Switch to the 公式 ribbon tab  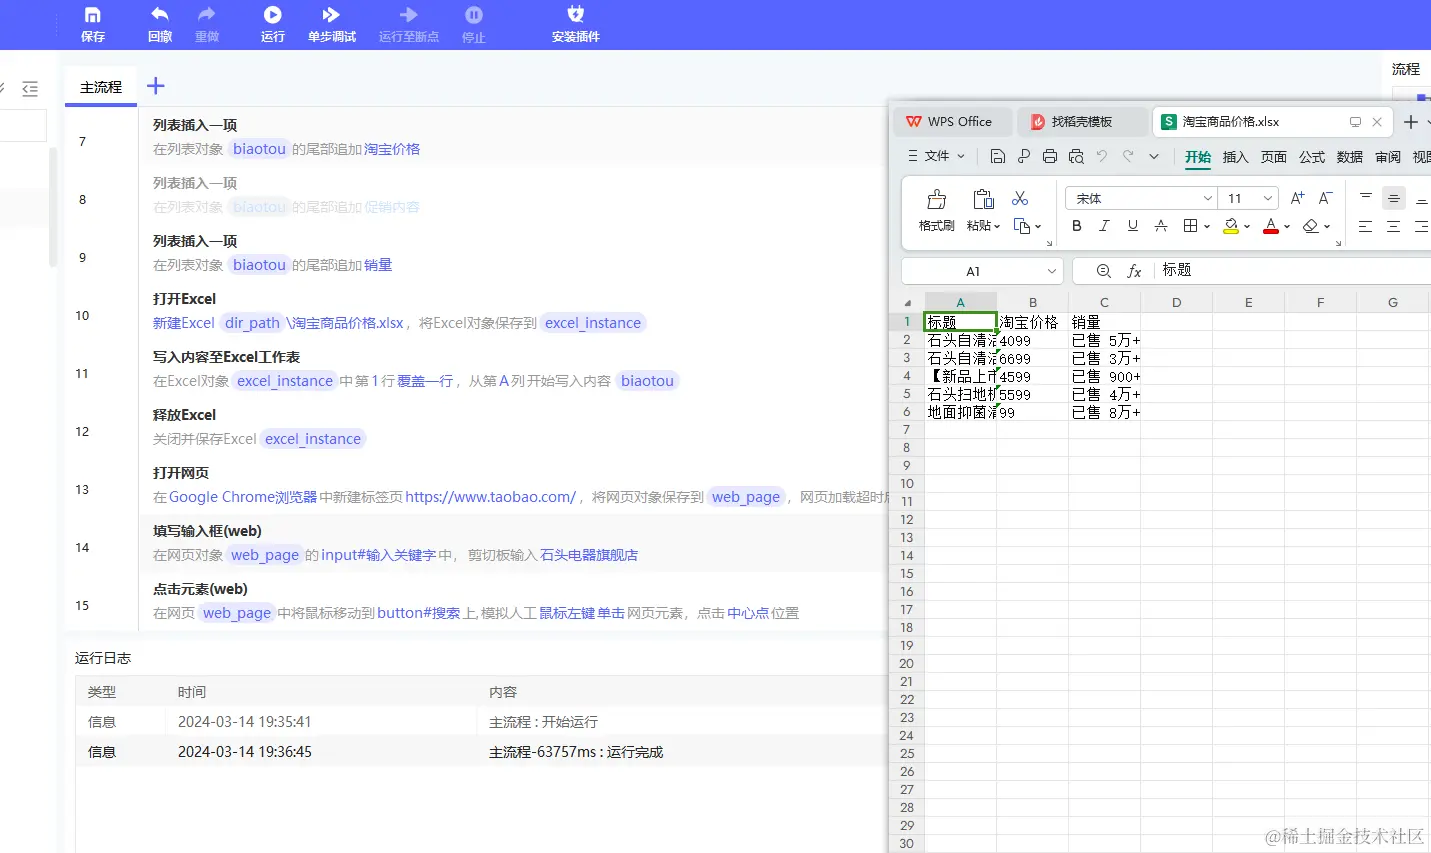click(x=1312, y=157)
